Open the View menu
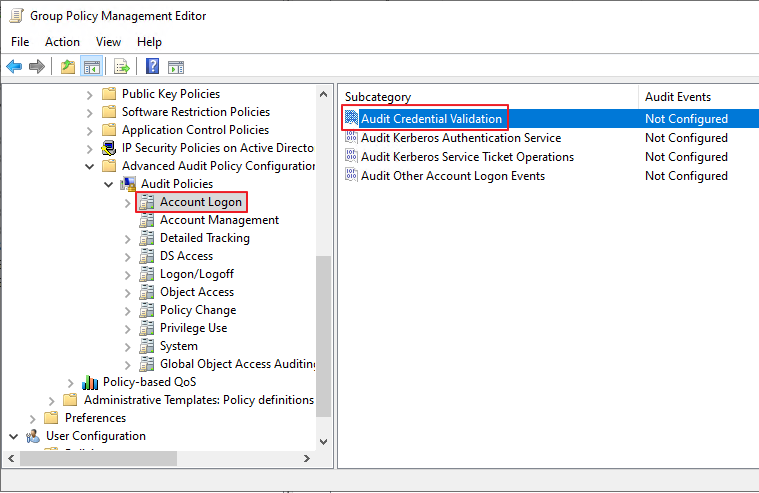Image resolution: width=759 pixels, height=493 pixels. point(108,42)
